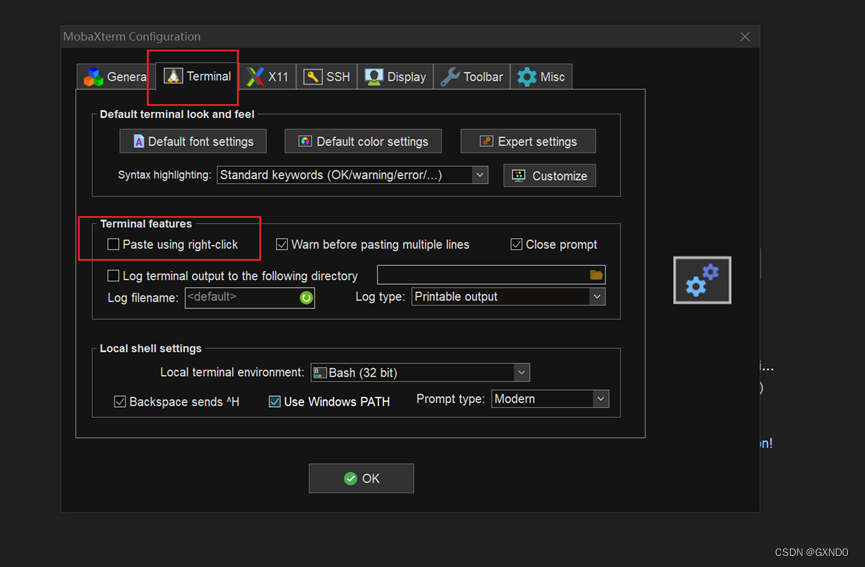The image size is (865, 567).
Task: Click the Customize syntax highlighting button
Action: click(549, 175)
